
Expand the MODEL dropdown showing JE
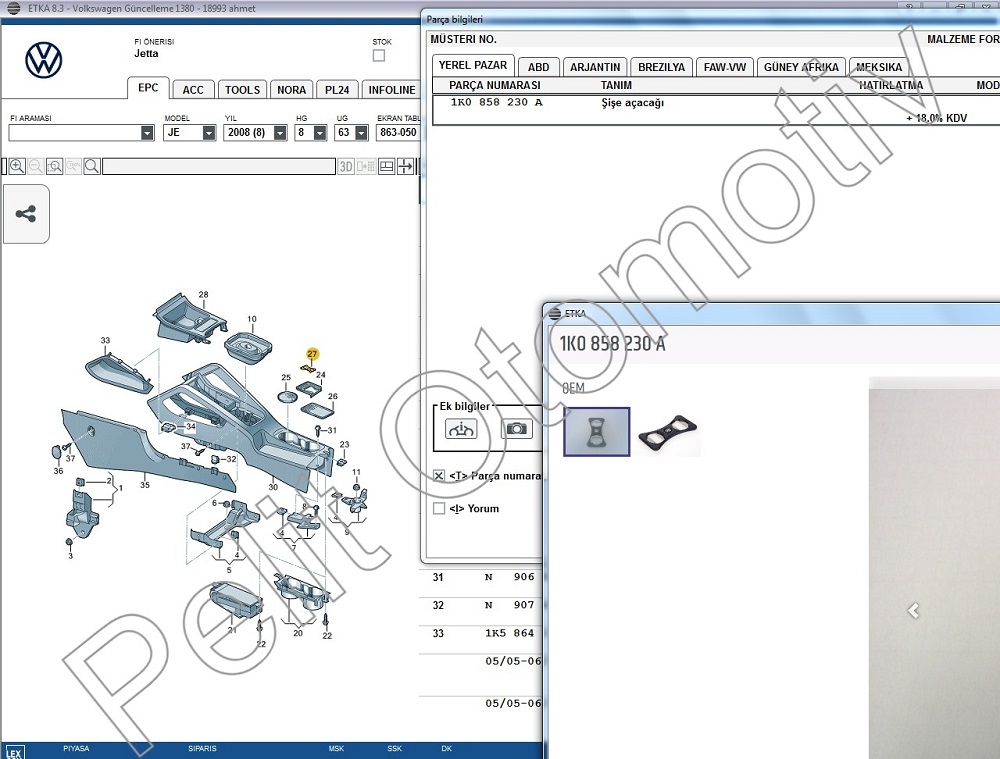209,133
